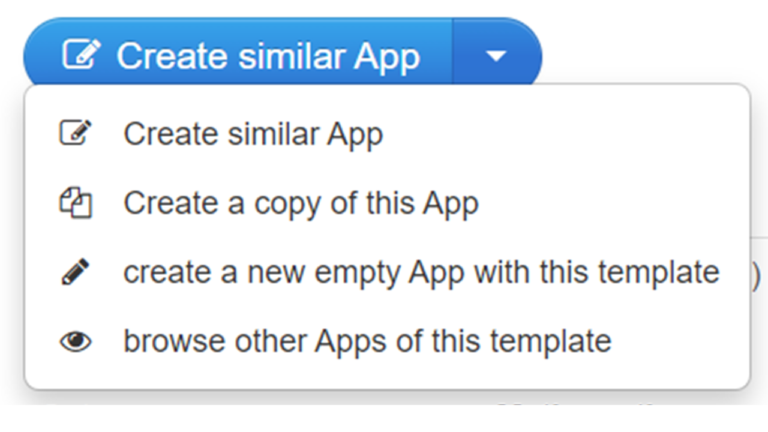Viewport: 768px width, 432px height.
Task: Click the copy icon in the dropdown menu
Action: (75, 203)
